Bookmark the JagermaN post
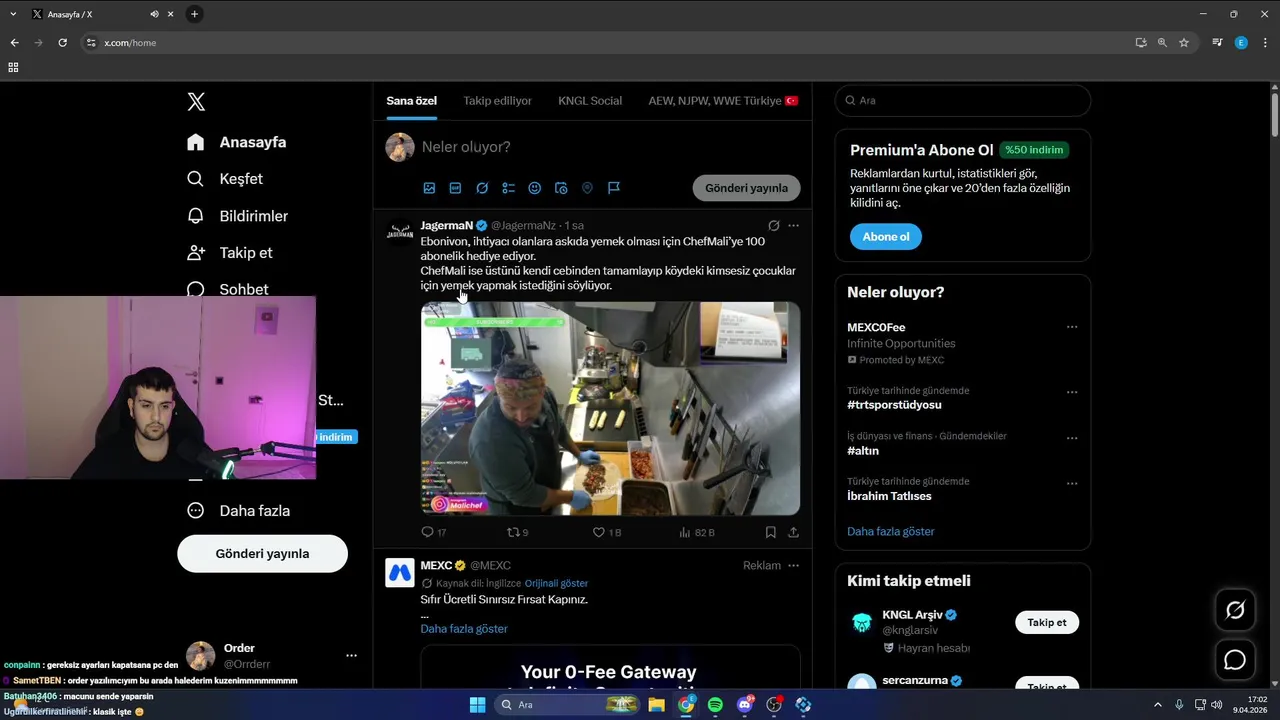1280x720 pixels. pyautogui.click(x=771, y=532)
